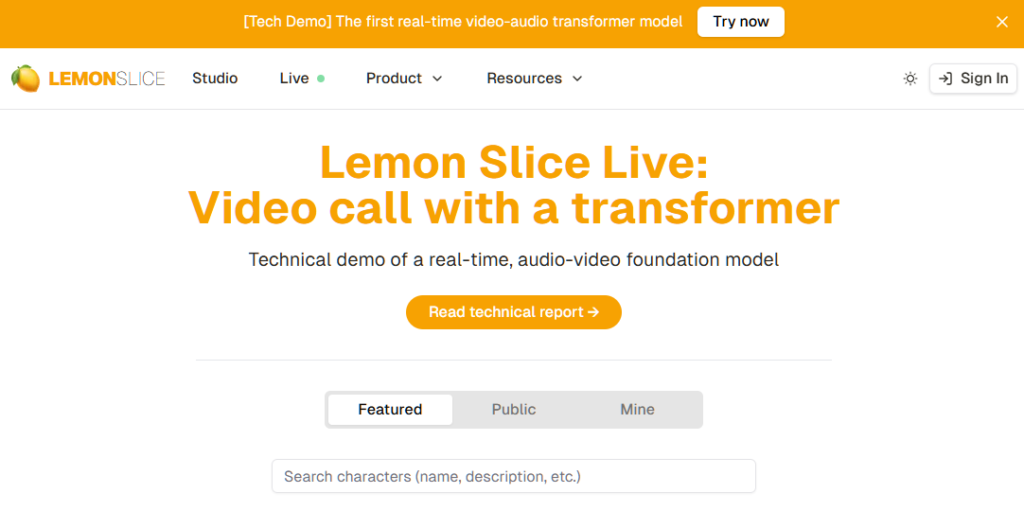Open the Resources menu label

[524, 78]
